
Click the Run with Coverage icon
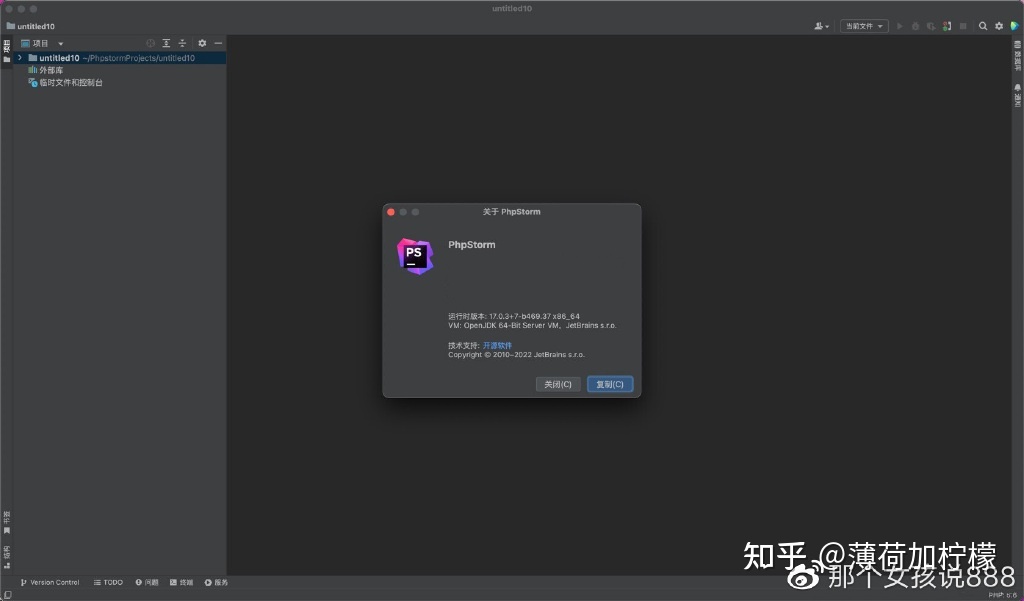pos(931,26)
